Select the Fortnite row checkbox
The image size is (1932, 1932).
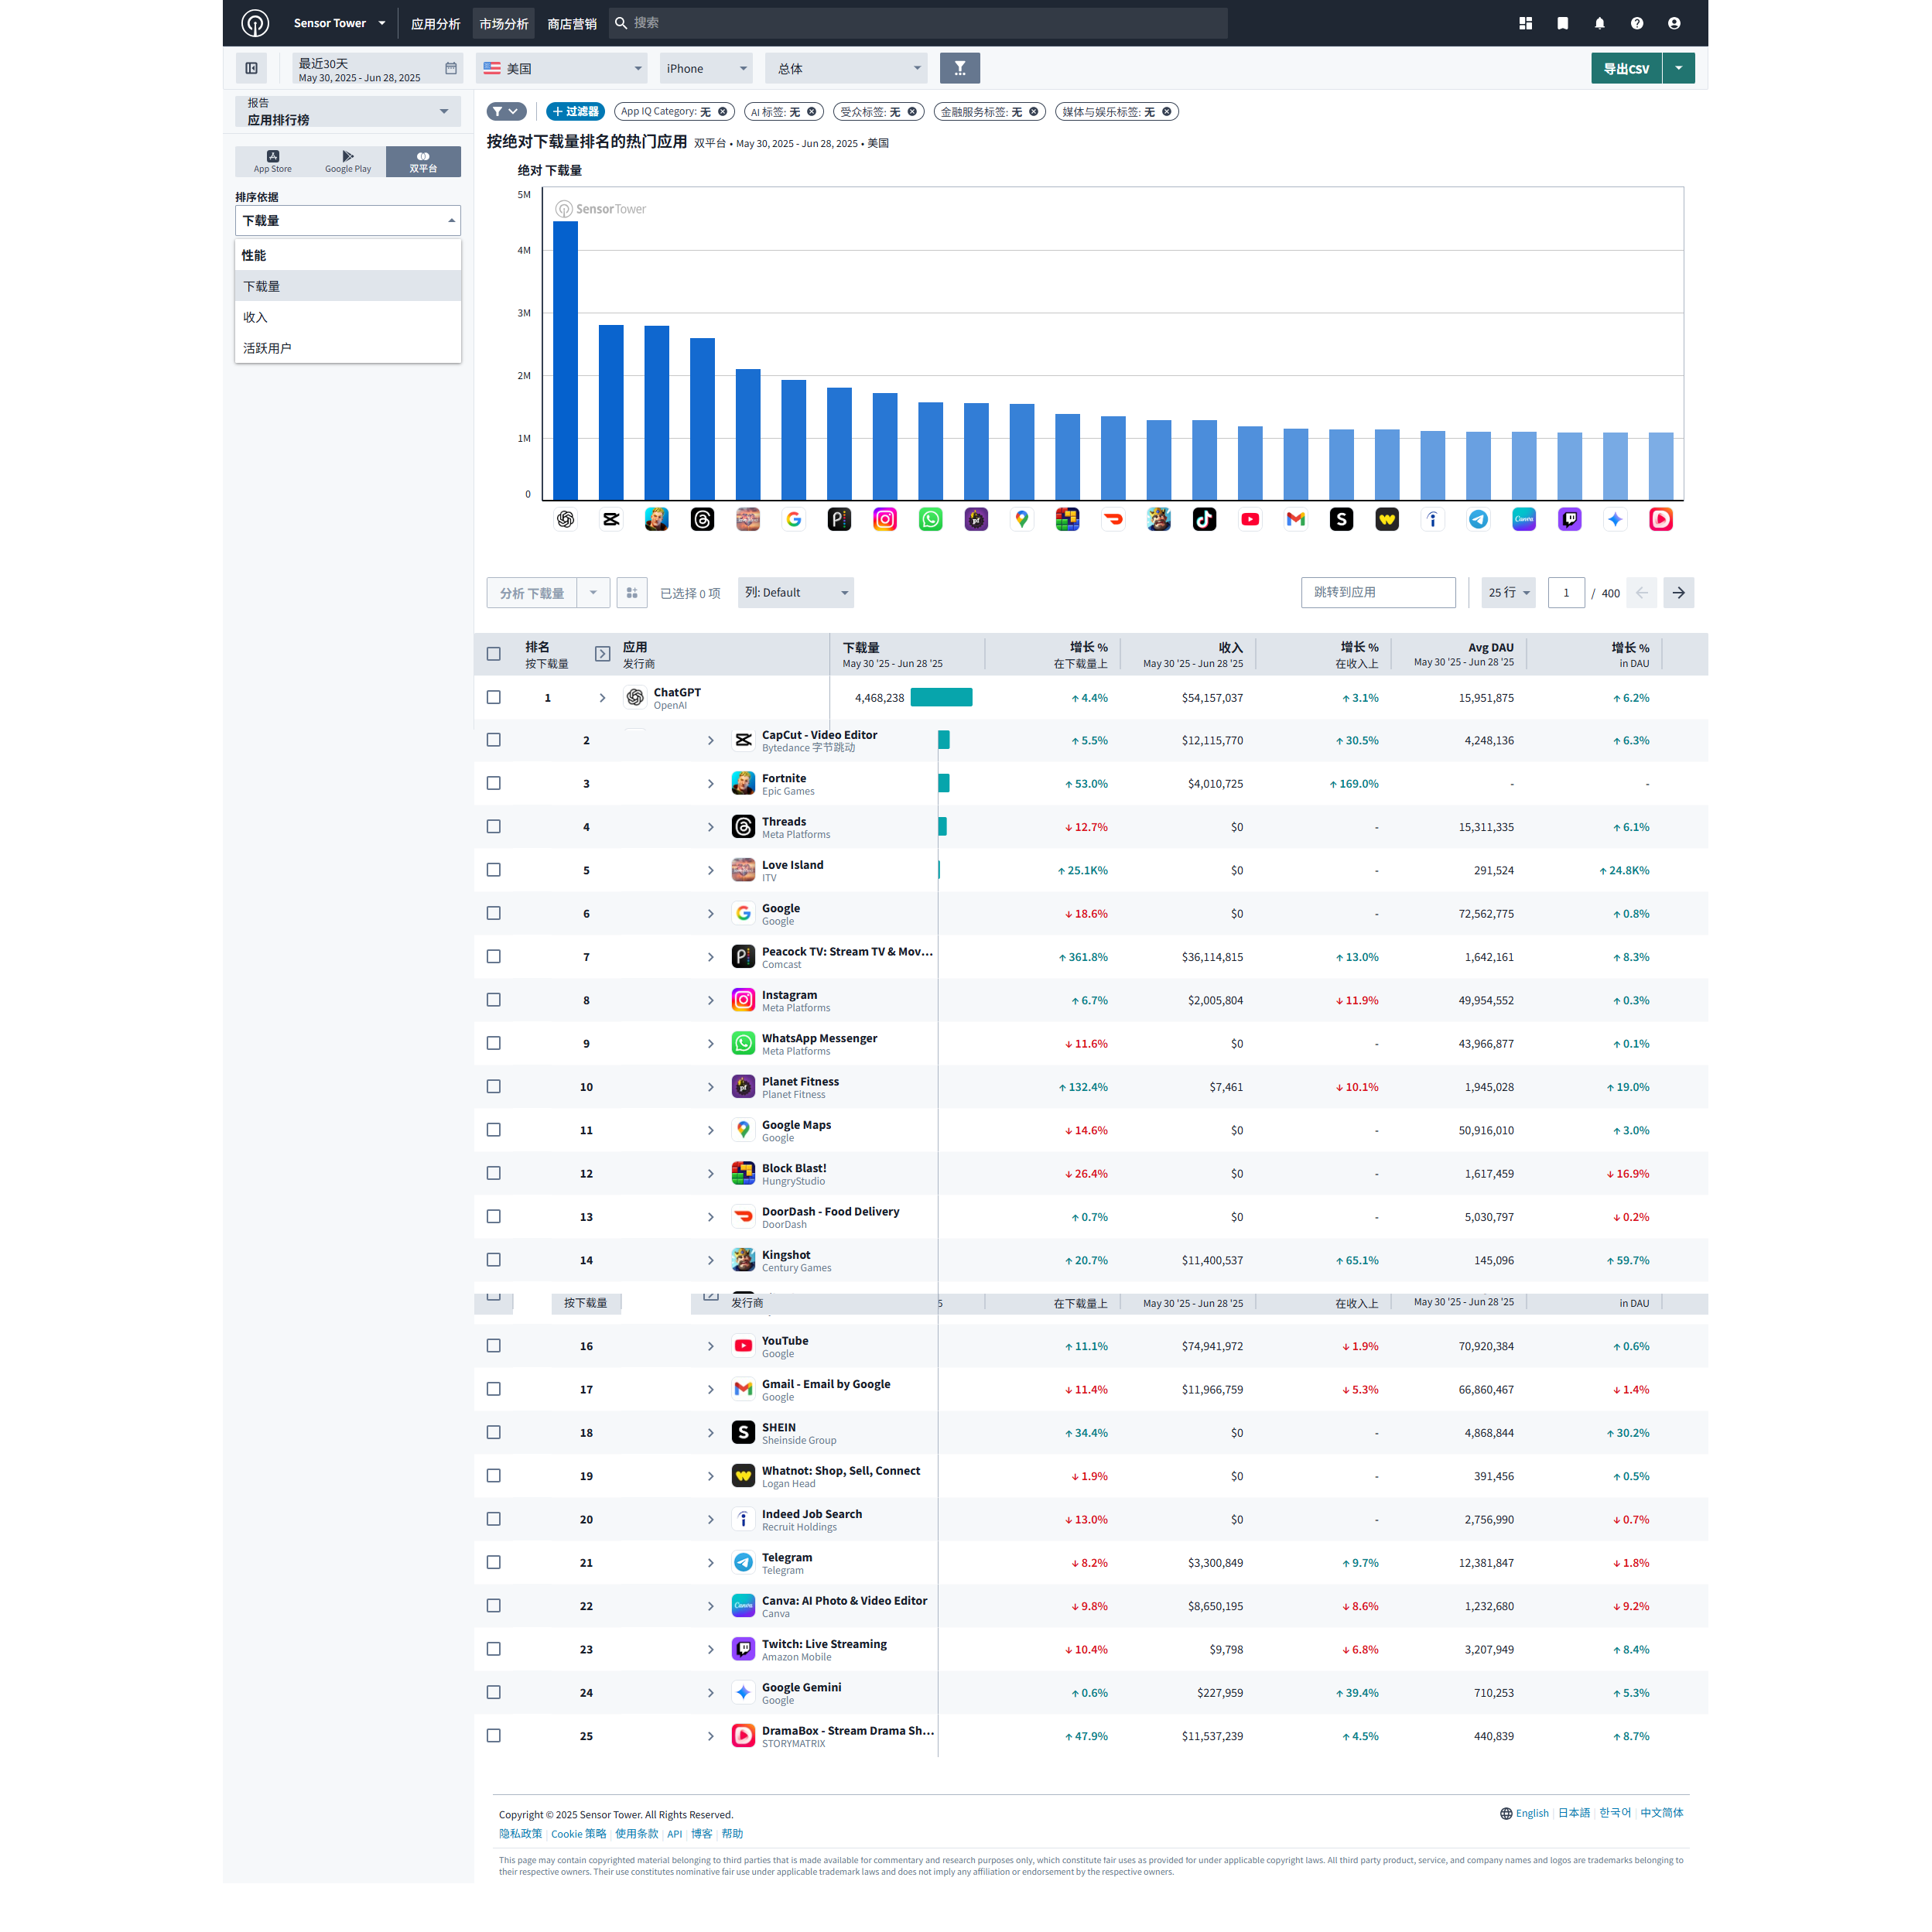[493, 783]
